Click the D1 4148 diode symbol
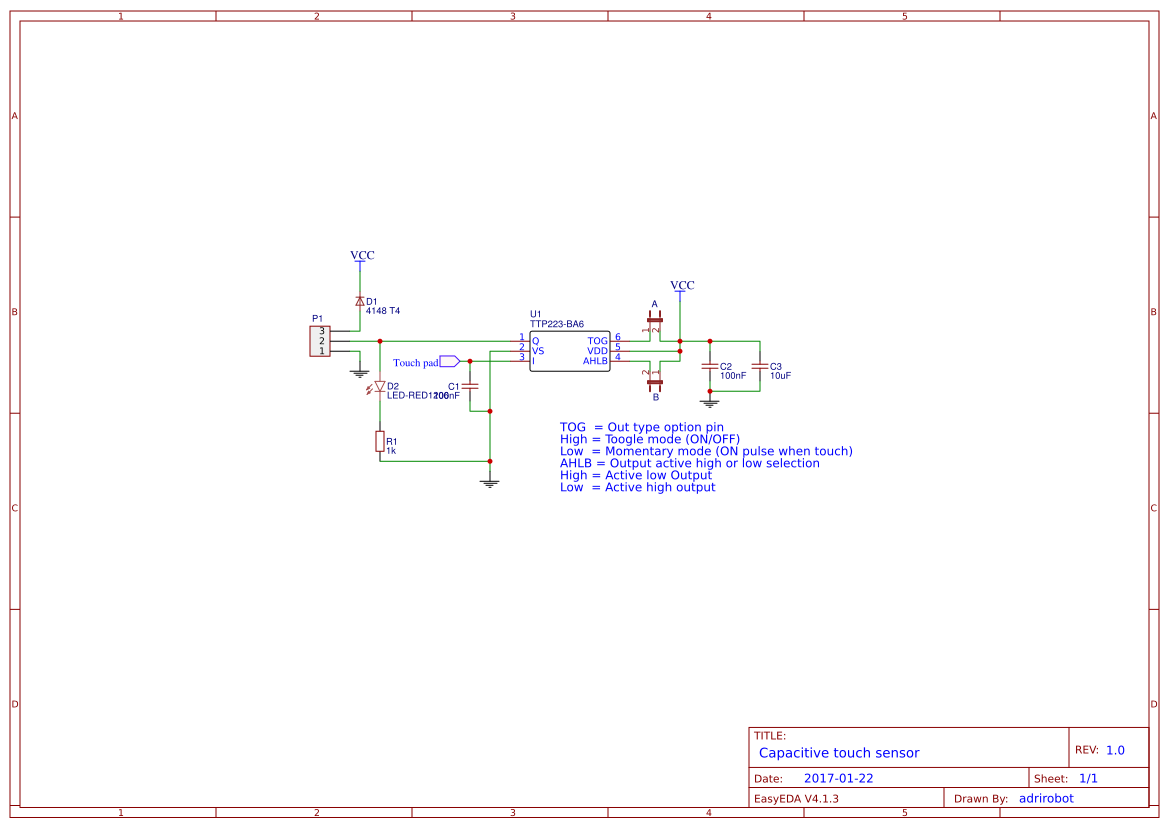This screenshot has width=1169, height=828. tap(360, 301)
